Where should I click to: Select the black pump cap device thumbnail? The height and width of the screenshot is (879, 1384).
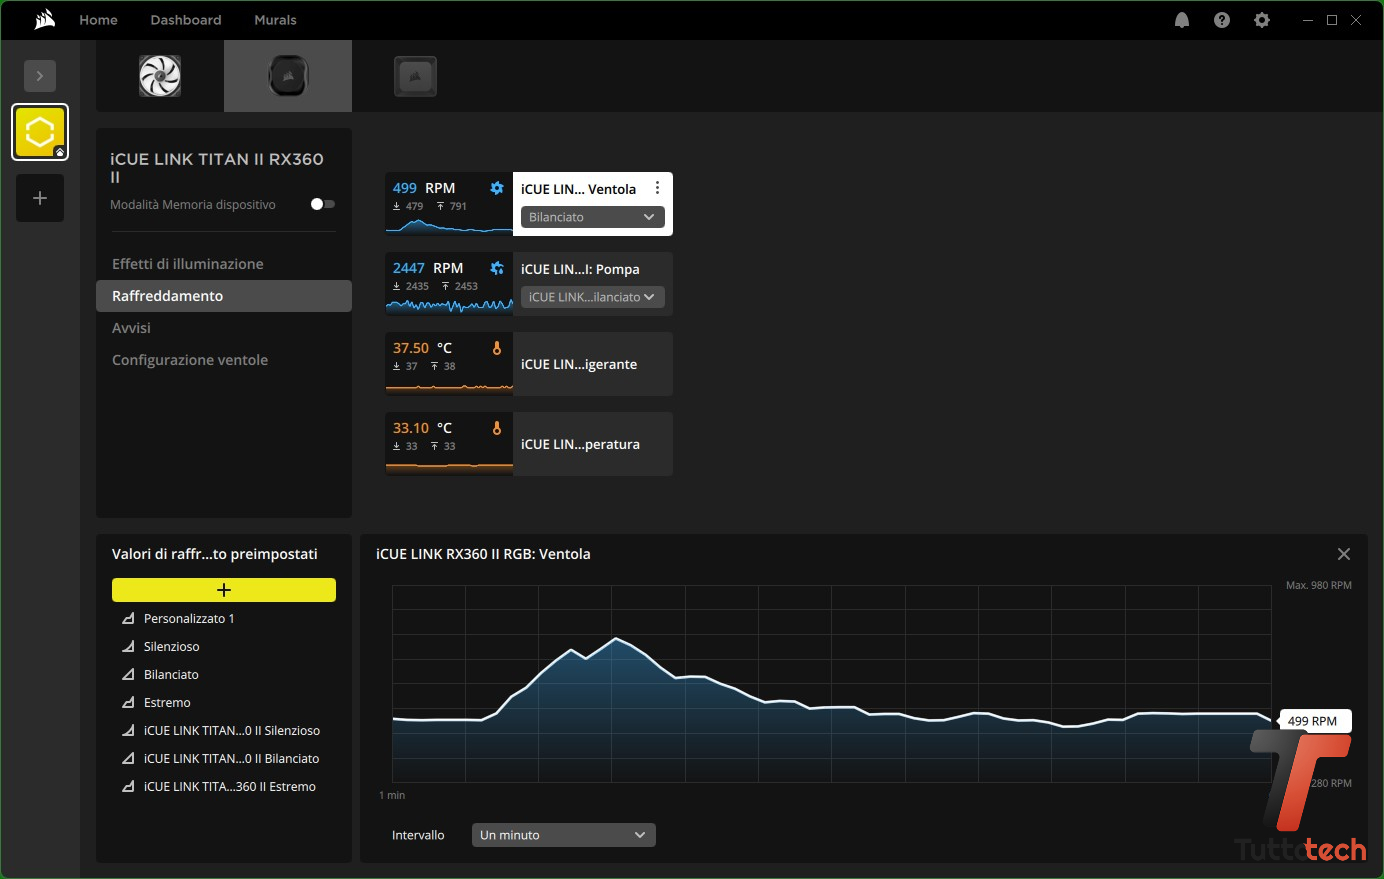288,76
